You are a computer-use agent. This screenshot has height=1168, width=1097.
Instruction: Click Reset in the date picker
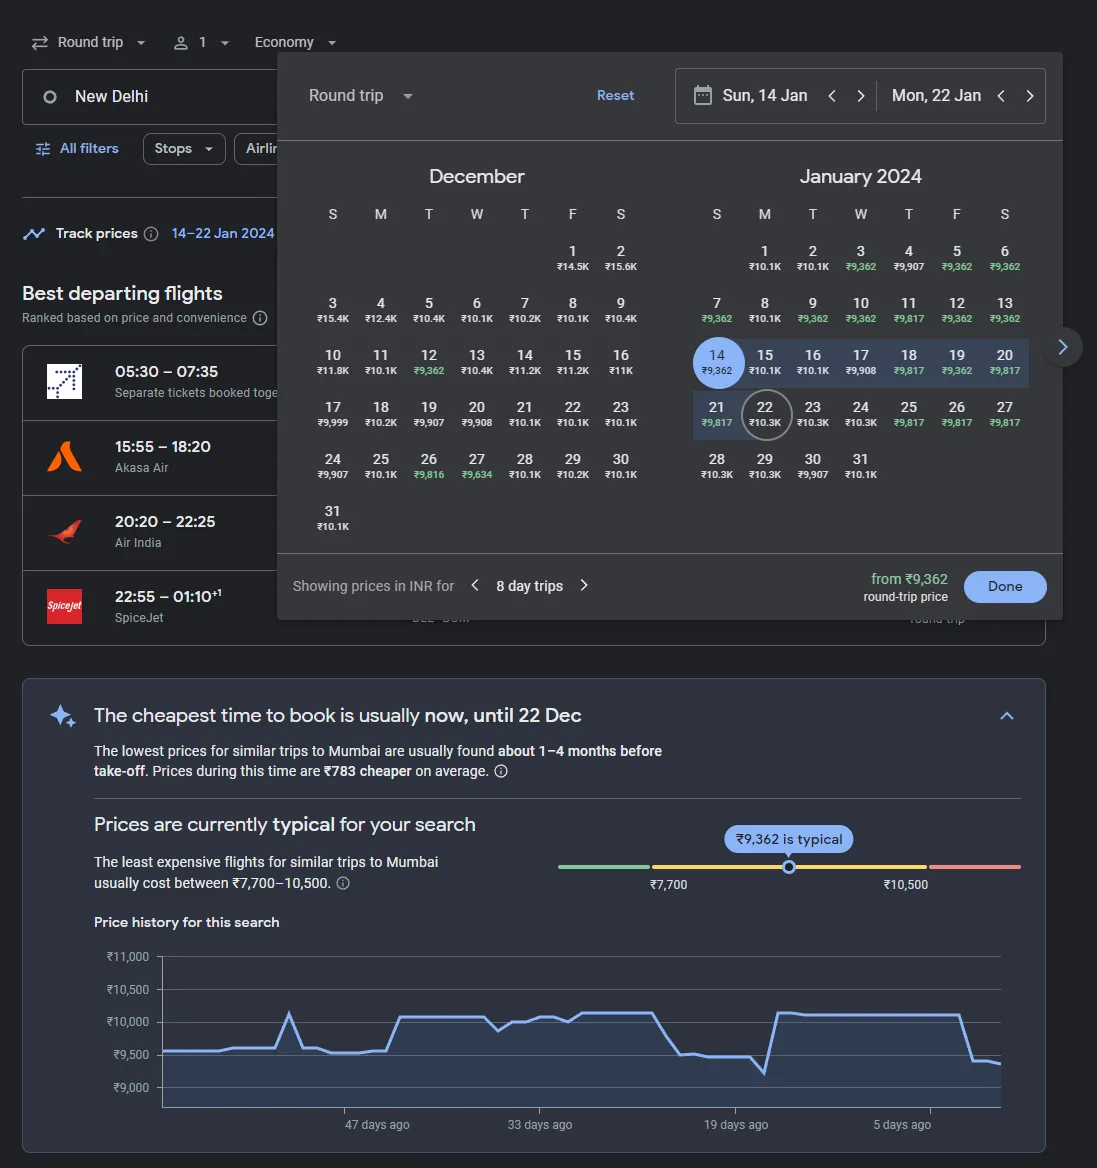(615, 95)
